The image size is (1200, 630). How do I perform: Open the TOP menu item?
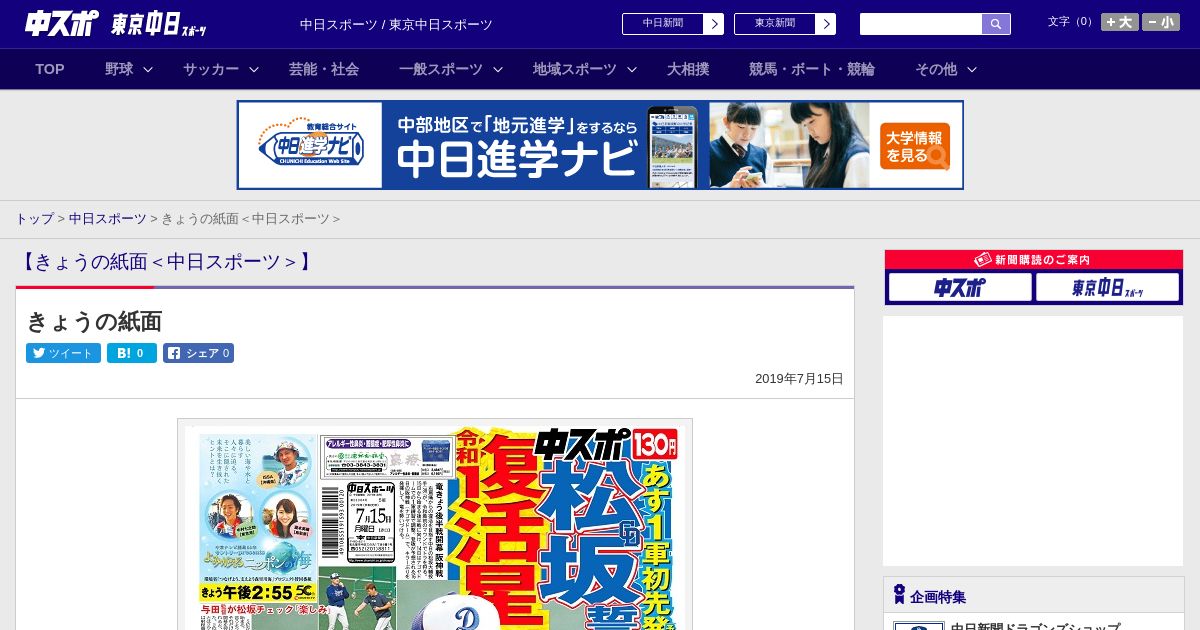pos(50,69)
